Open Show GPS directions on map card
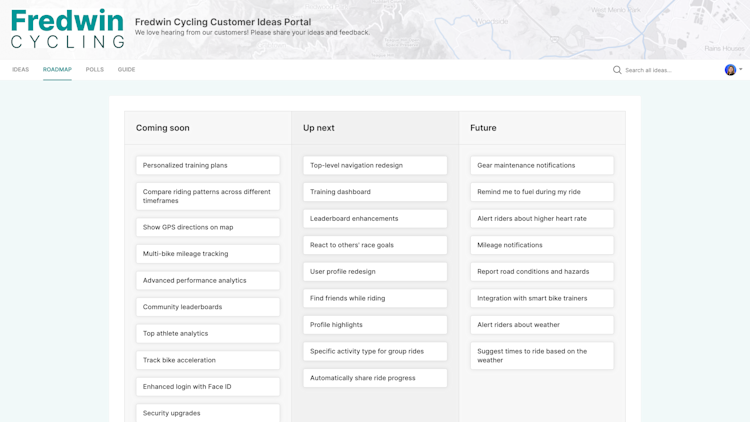 click(x=208, y=227)
